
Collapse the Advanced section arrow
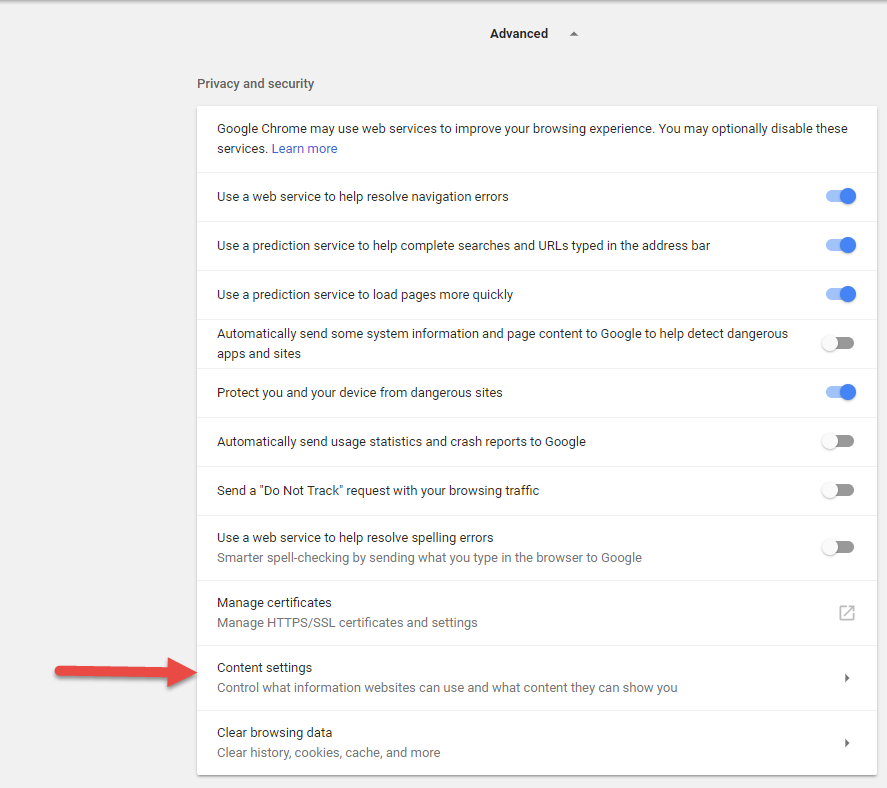(574, 34)
